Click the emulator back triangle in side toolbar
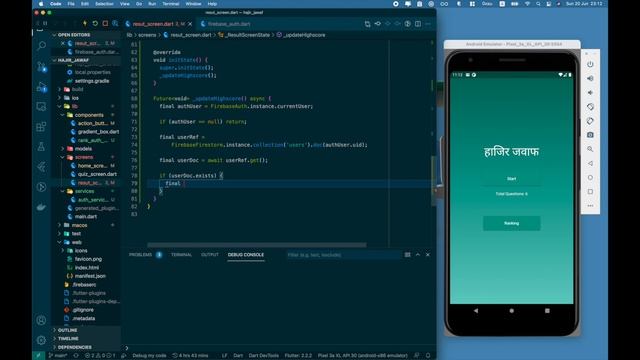Viewport: 640px width, 360px height. (590, 163)
